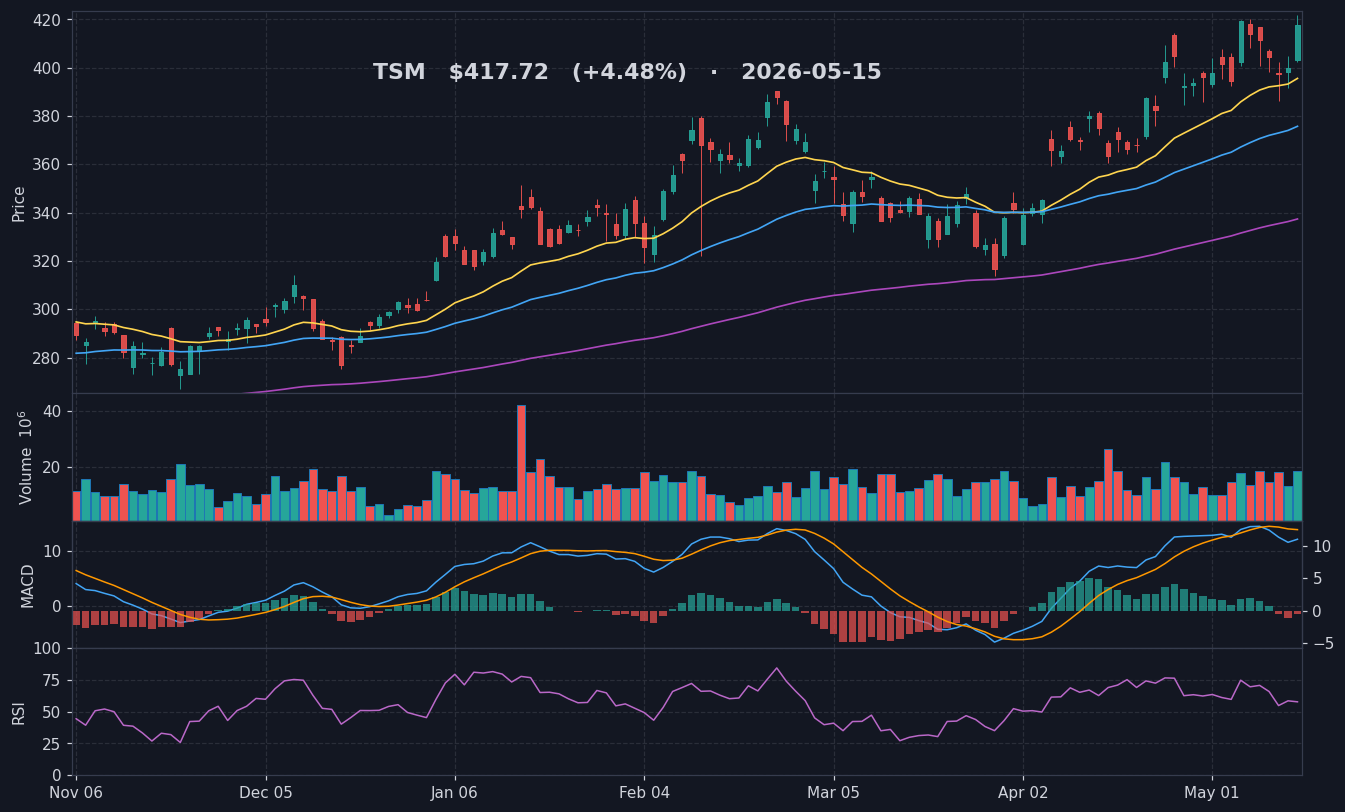Click the 420 price tick label
The width and height of the screenshot is (1345, 812).
(46, 20)
